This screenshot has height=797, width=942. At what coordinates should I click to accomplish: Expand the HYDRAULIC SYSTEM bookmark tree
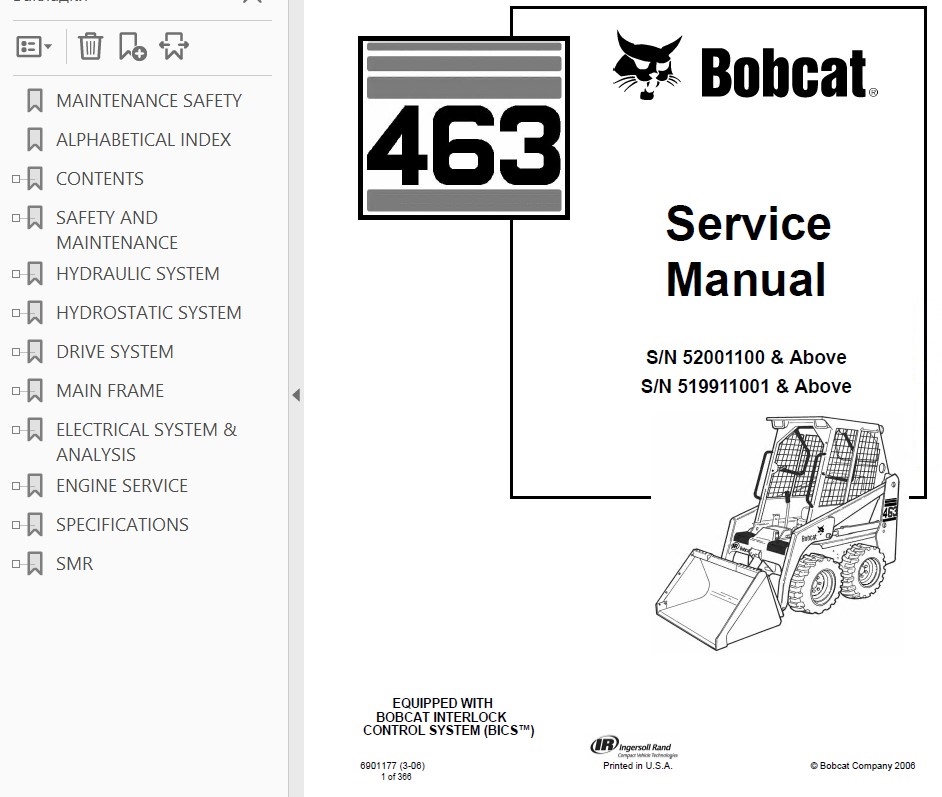(15, 274)
